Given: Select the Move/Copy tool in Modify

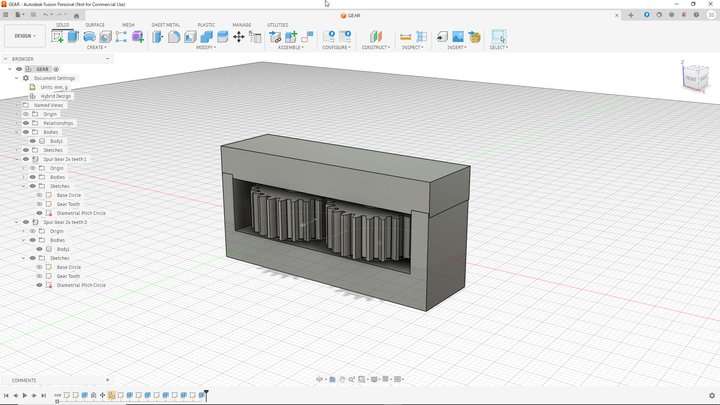Looking at the screenshot, I should pos(238,37).
